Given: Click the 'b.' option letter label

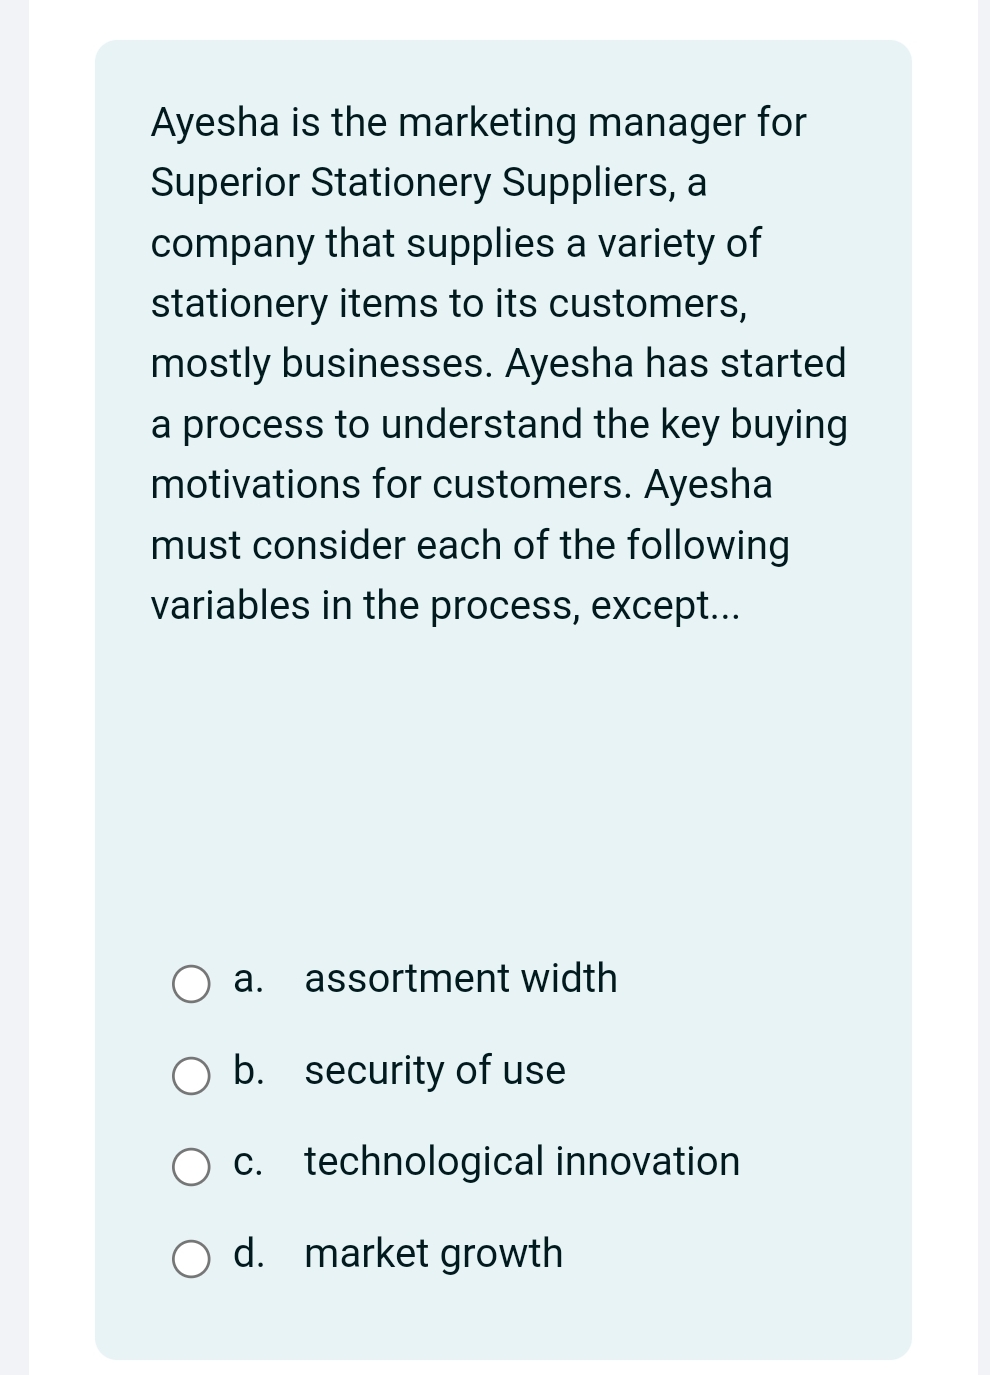Looking at the screenshot, I should (x=249, y=1070).
